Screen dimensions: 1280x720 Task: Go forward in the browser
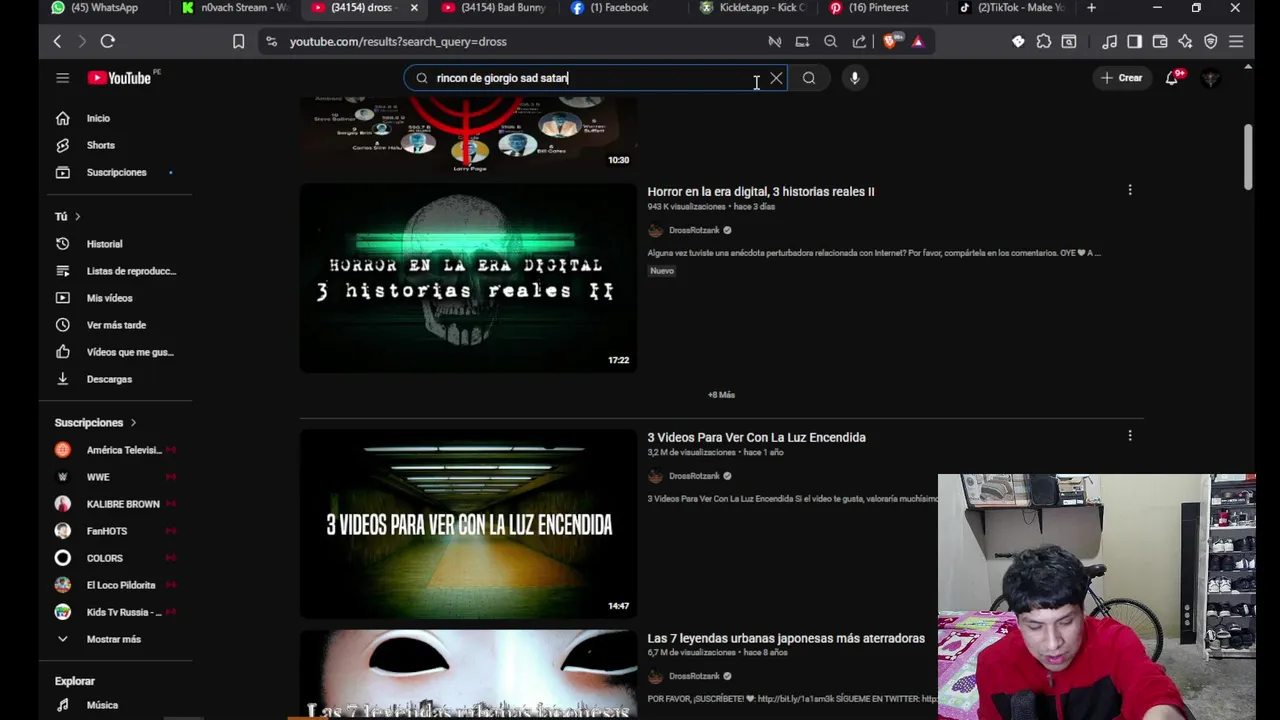(x=82, y=41)
